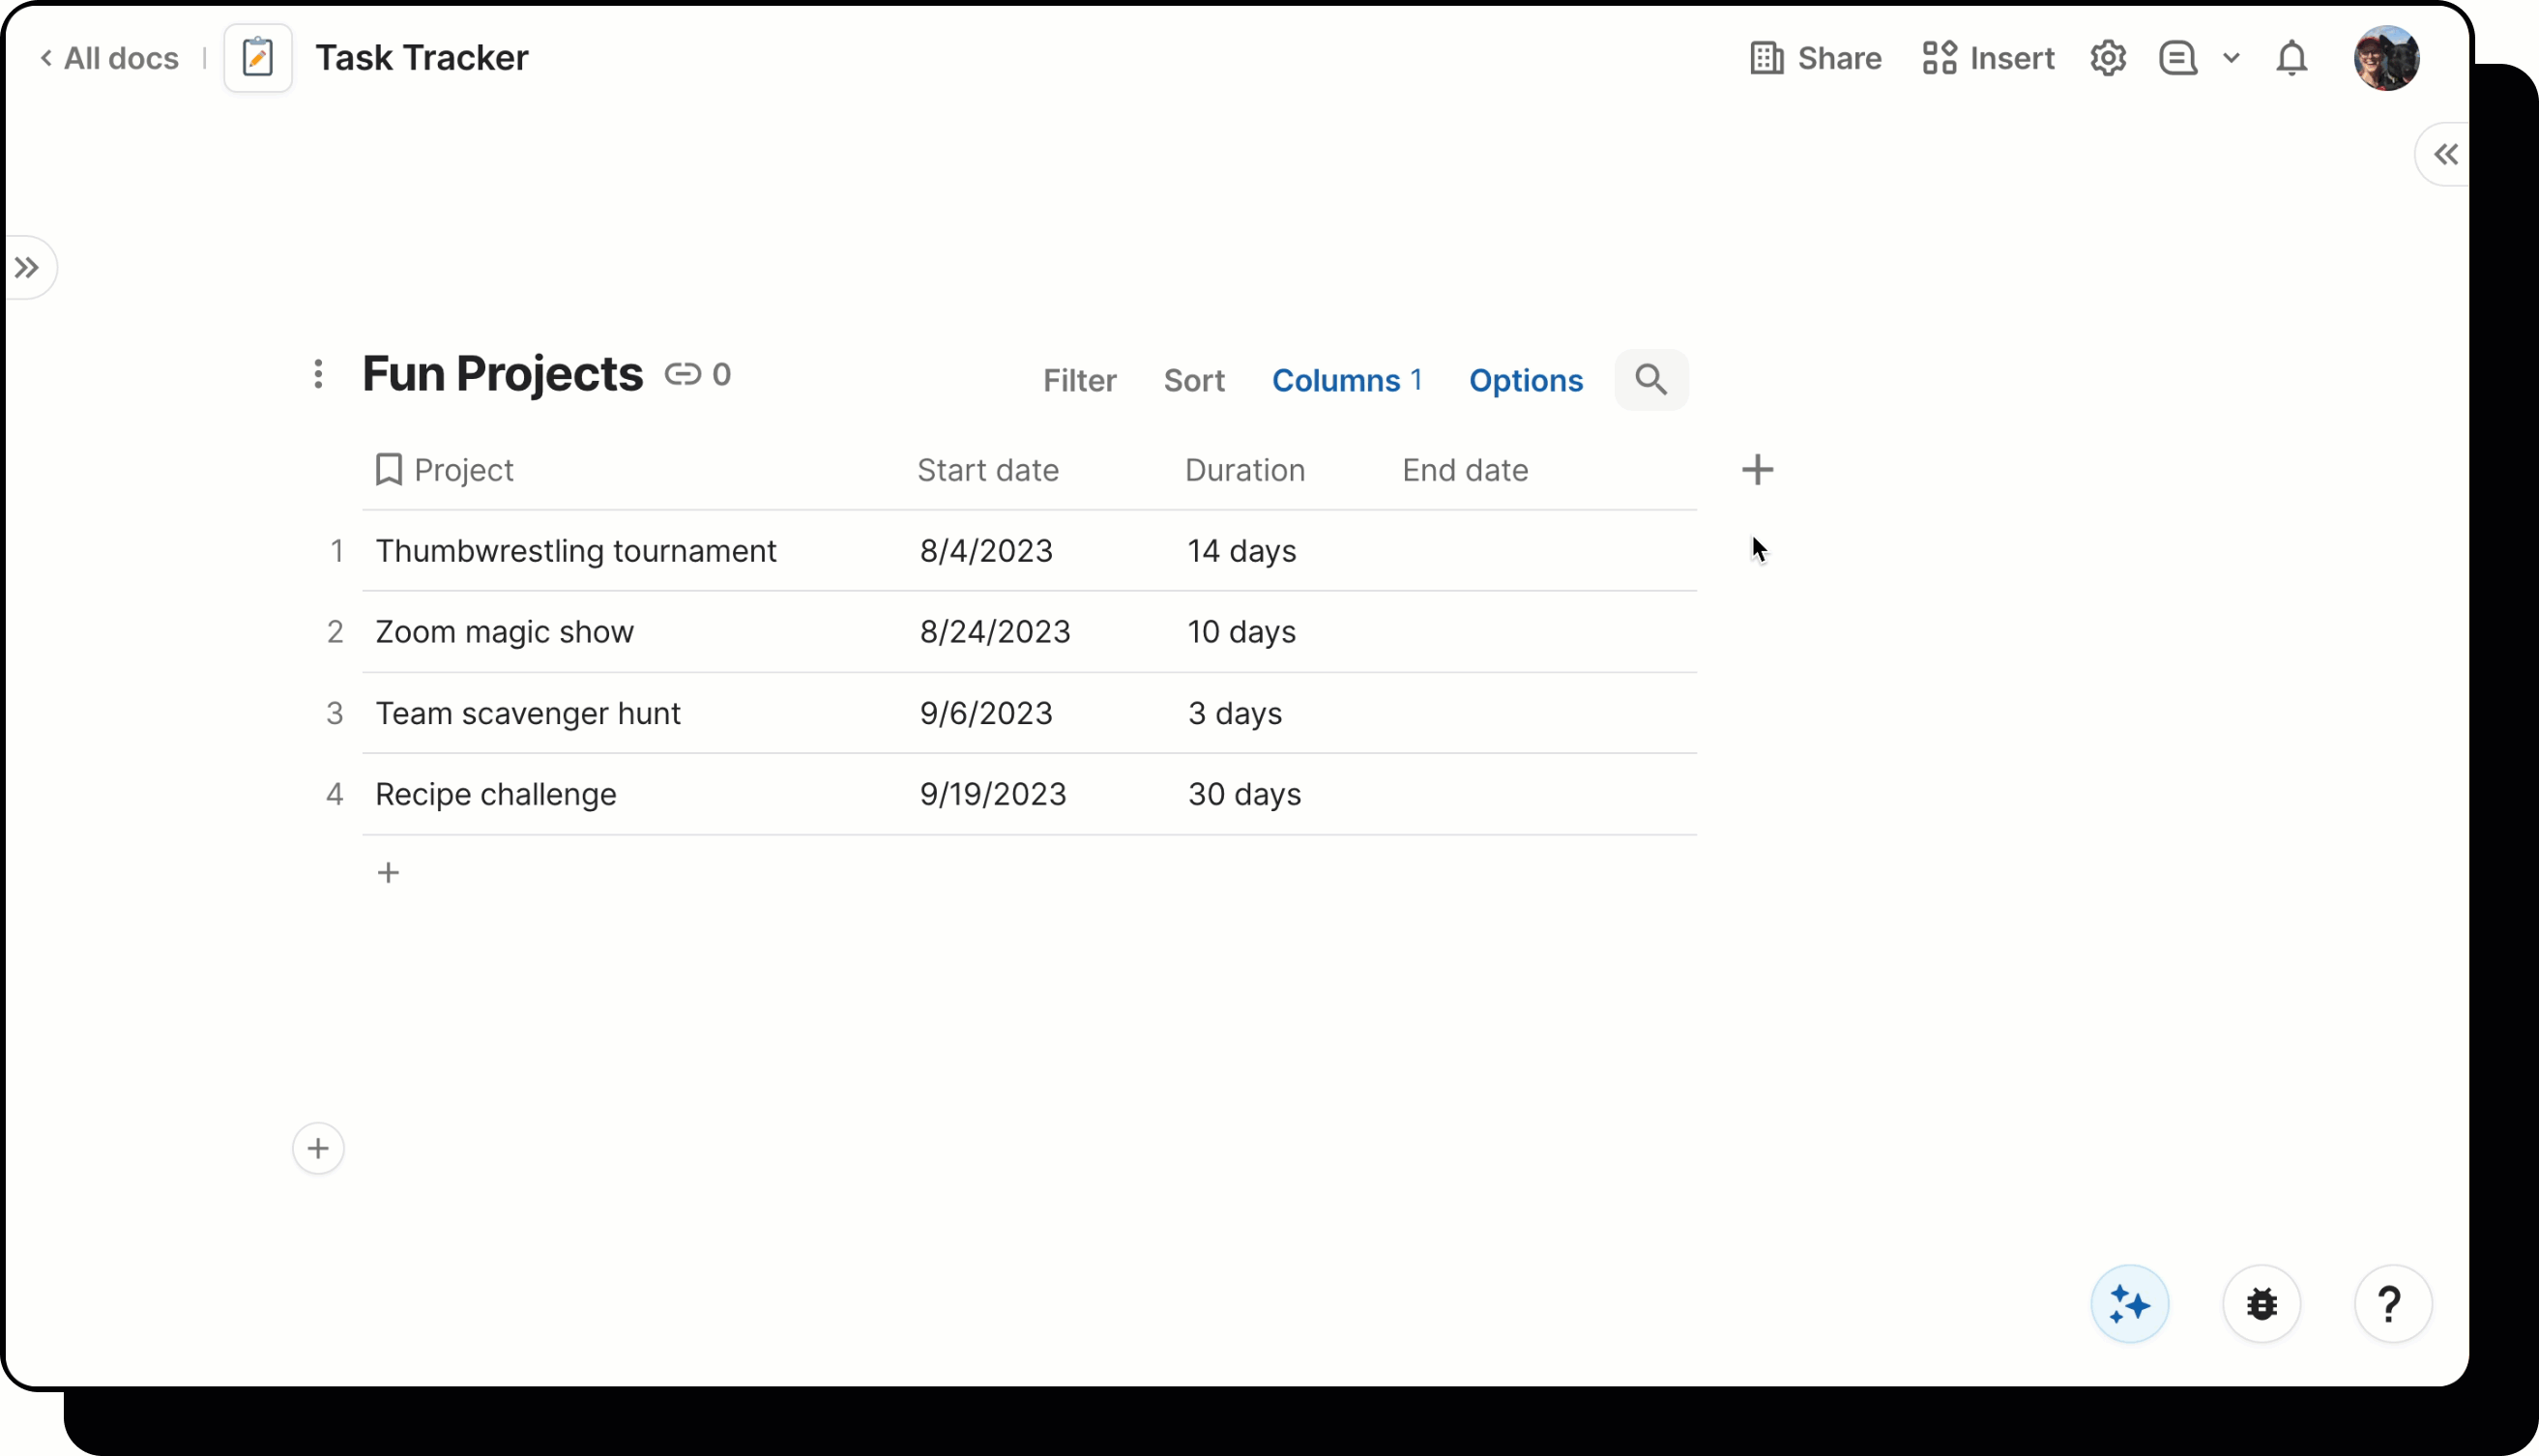This screenshot has height=1456, width=2539.
Task: Click the Insert shapes icon
Action: pyautogui.click(x=1936, y=57)
